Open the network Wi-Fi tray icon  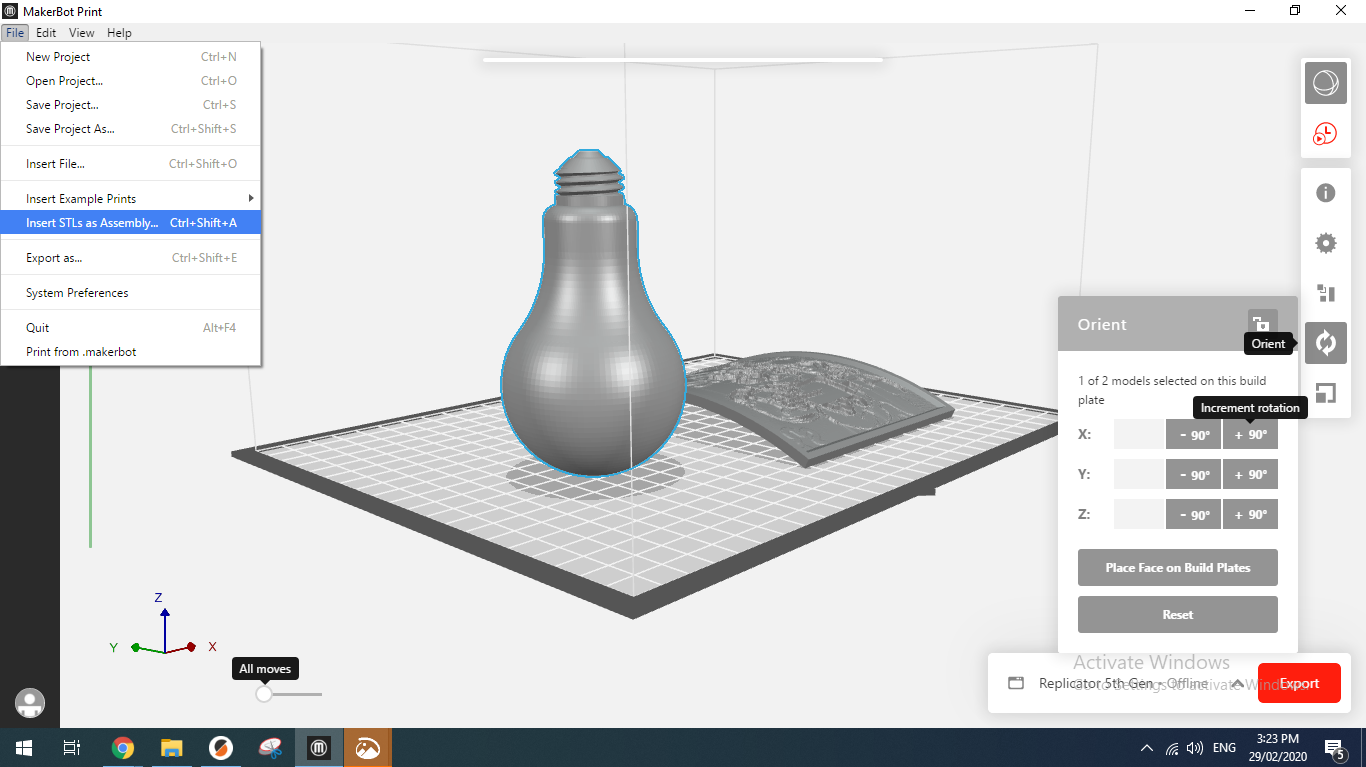tap(1172, 748)
